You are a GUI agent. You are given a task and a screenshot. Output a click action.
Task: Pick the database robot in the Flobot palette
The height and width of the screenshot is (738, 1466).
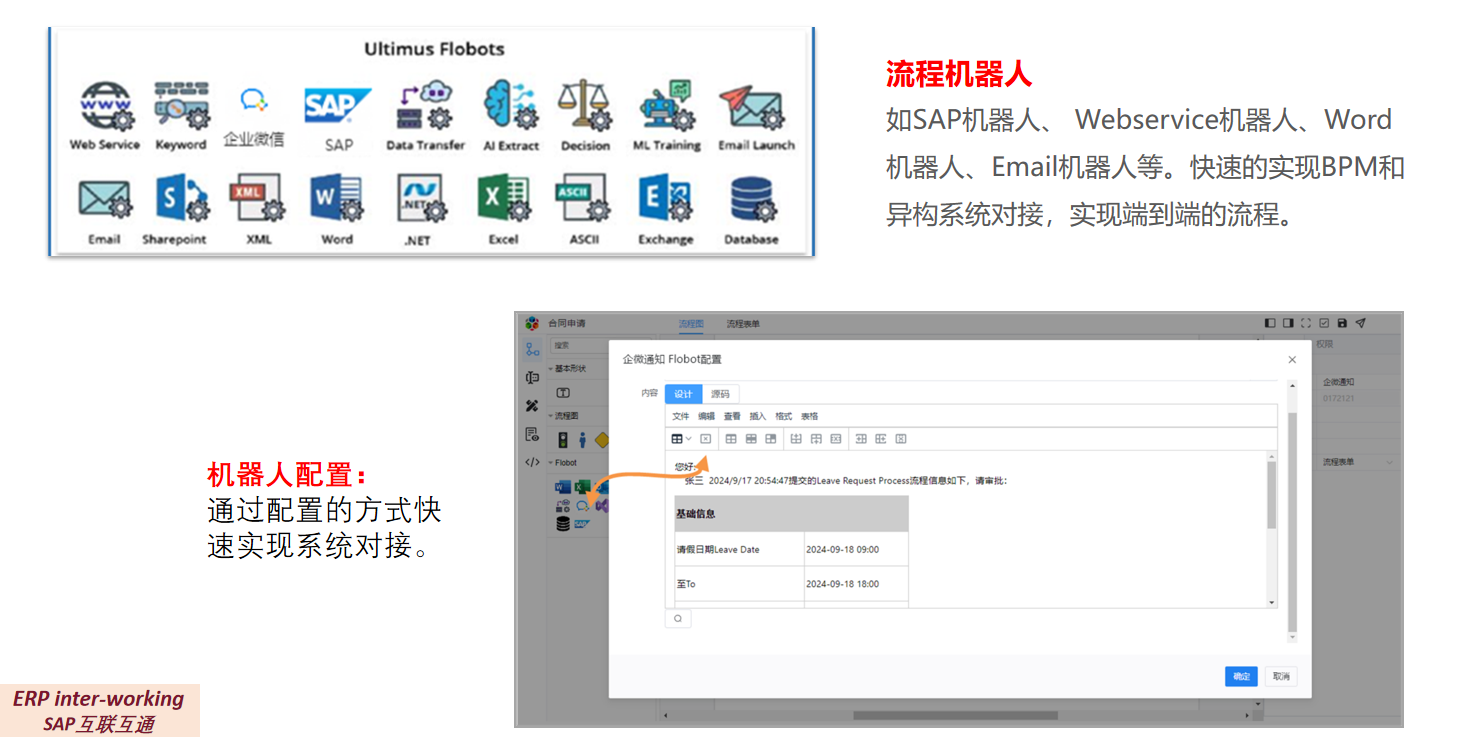tap(563, 523)
